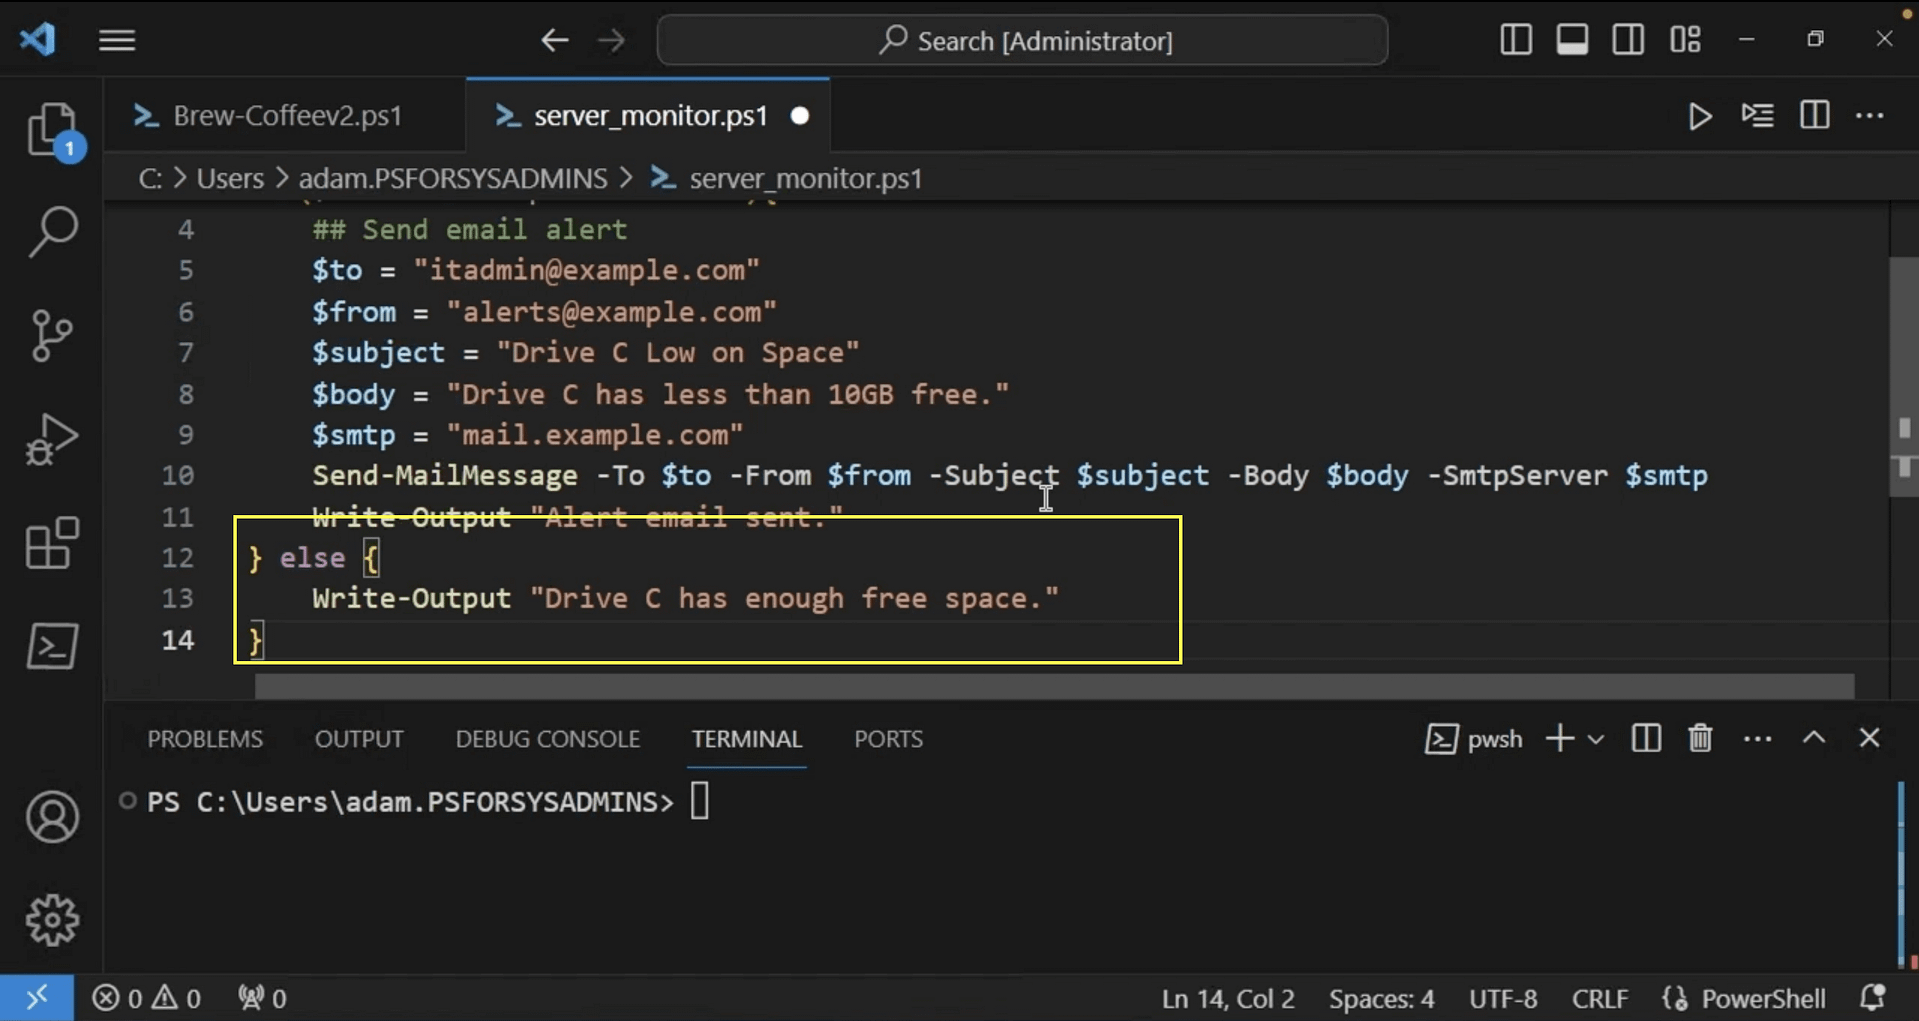Open Go to Line via Ln 14, Col 2
The image size is (1919, 1021).
1228,998
